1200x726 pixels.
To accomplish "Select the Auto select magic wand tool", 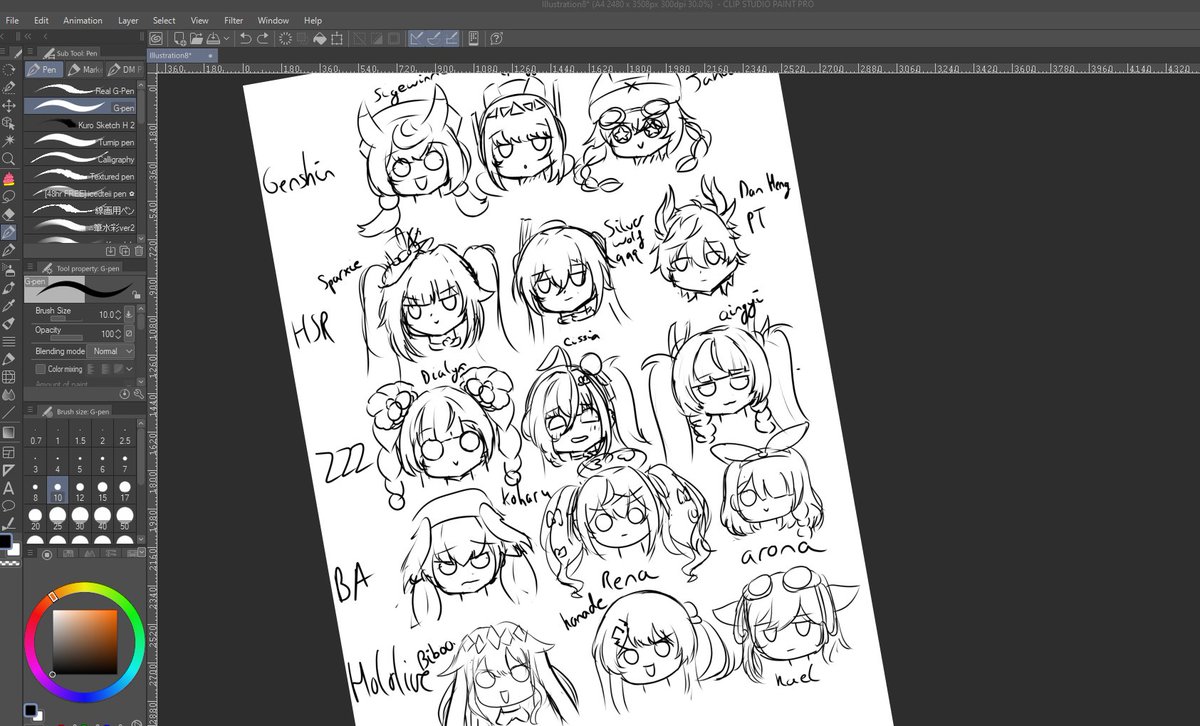I will click(x=8, y=140).
